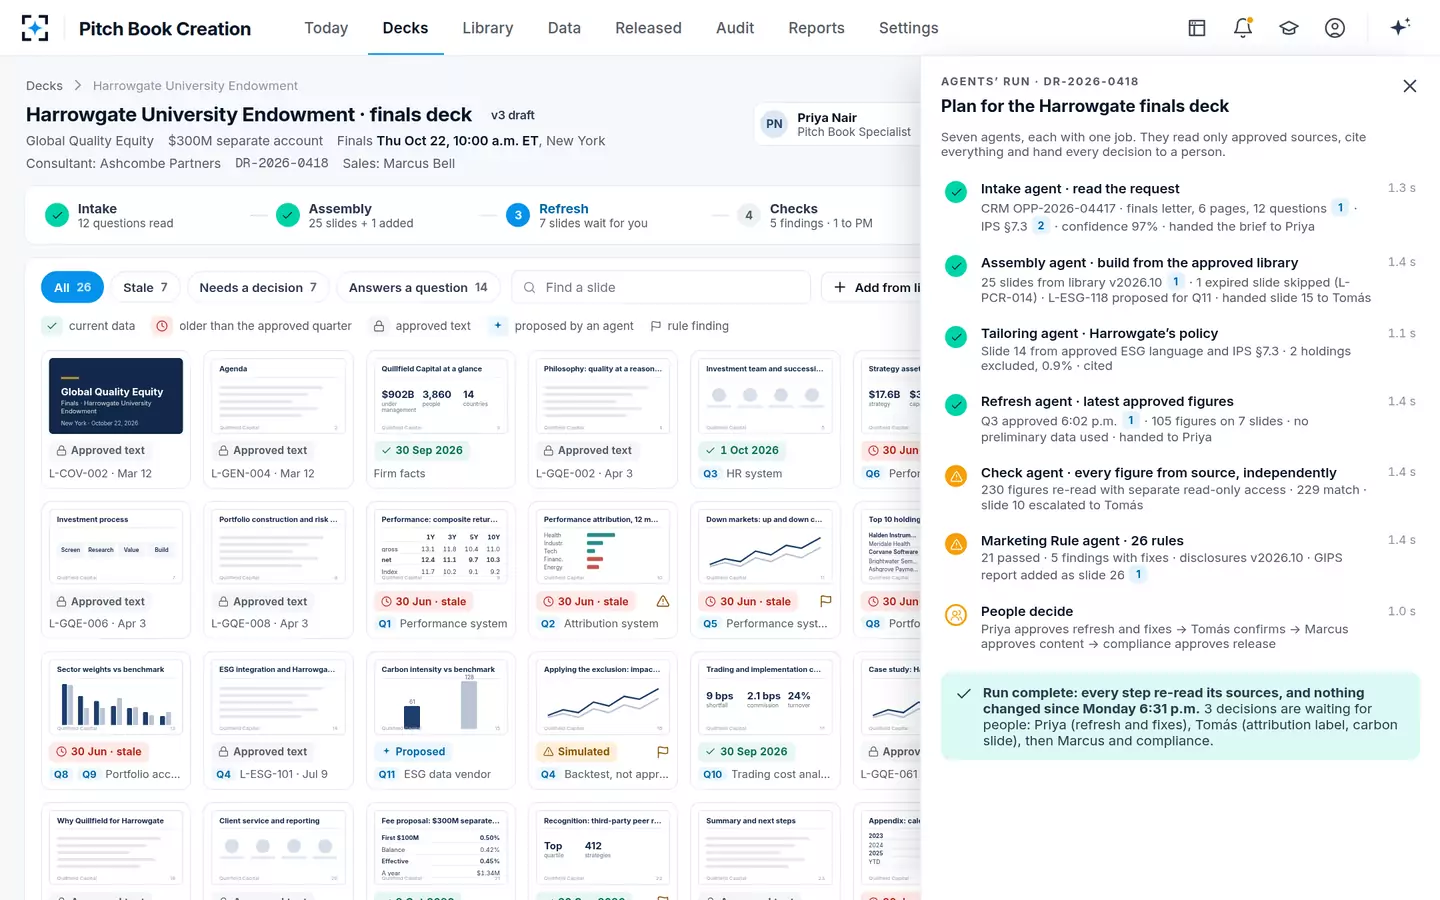Click citation 1 beside the Intake agent's 12 questions
1440x900 pixels.
[1340, 208]
